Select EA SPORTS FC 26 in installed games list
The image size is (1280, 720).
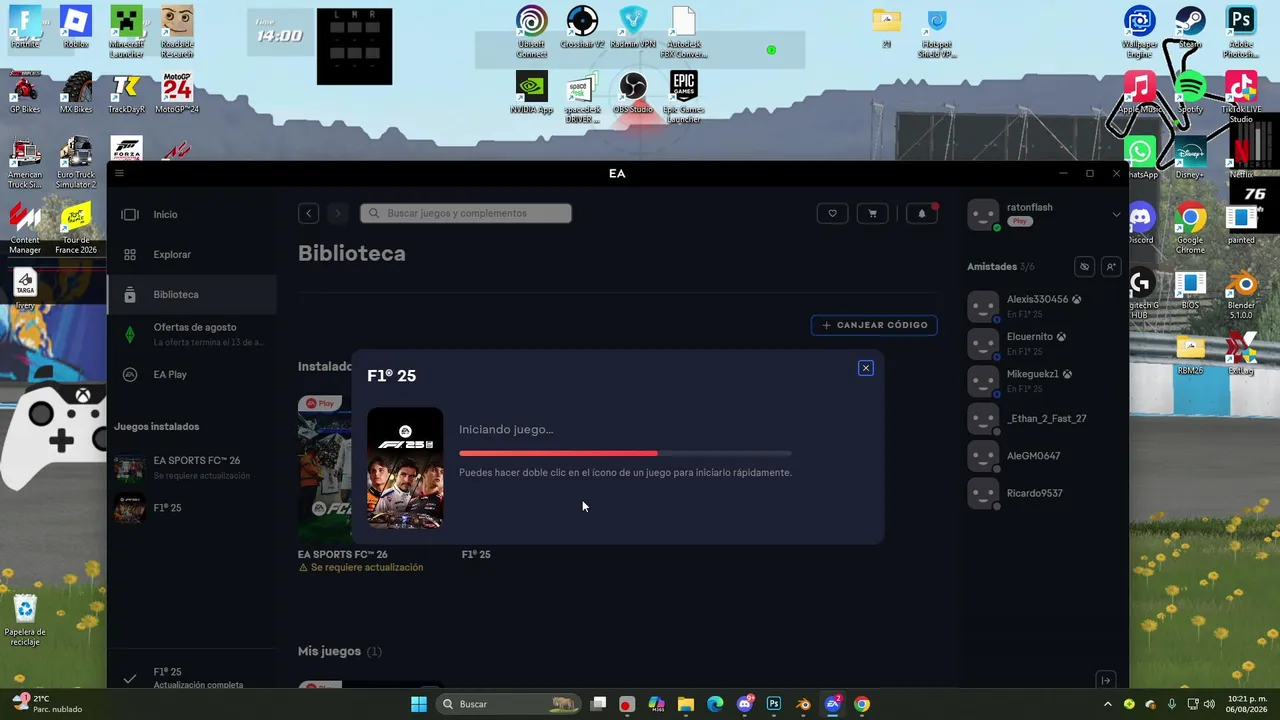(192, 467)
